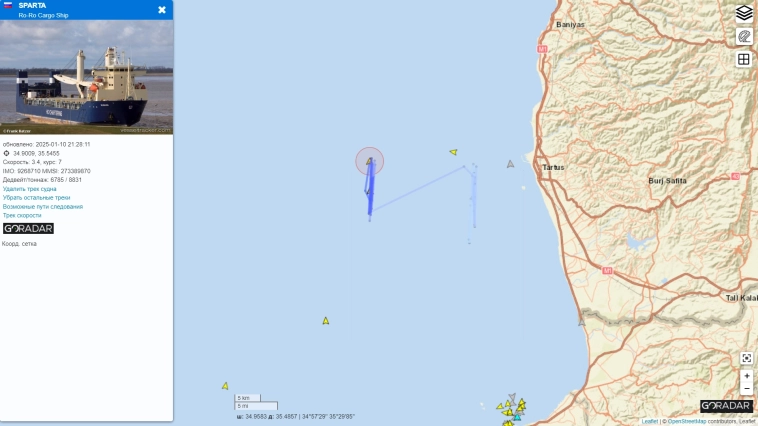Click the locate/center map icon
The width and height of the screenshot is (758, 426).
click(x=746, y=358)
